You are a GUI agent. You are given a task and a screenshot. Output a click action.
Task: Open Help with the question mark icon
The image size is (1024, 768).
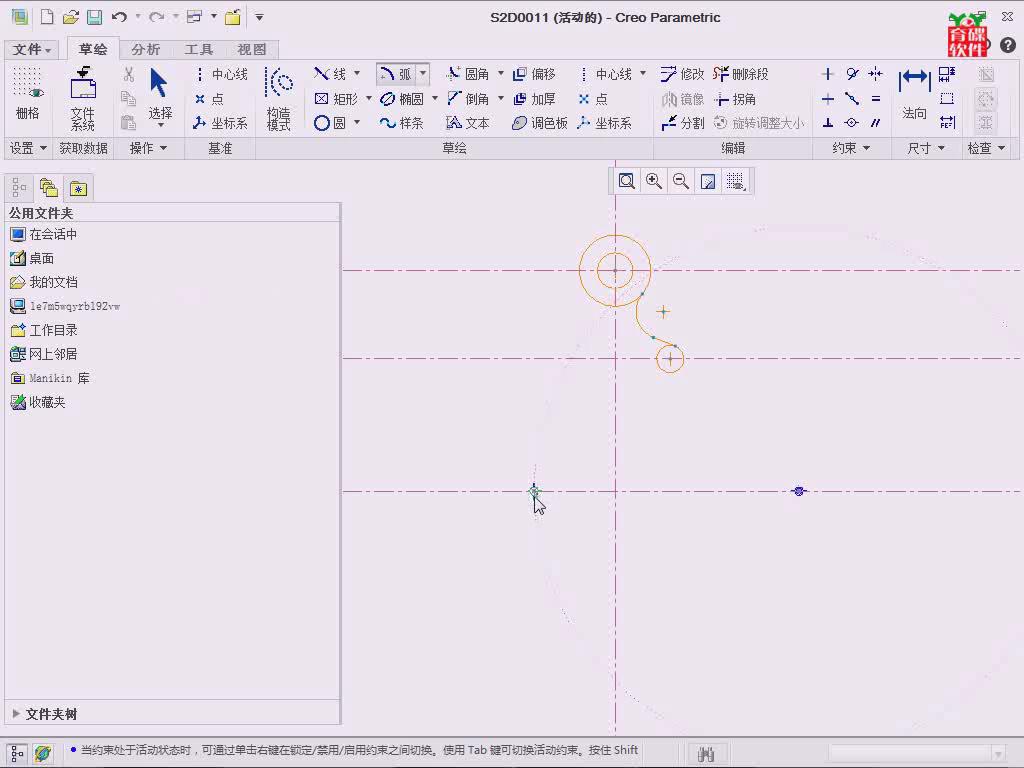1008,44
